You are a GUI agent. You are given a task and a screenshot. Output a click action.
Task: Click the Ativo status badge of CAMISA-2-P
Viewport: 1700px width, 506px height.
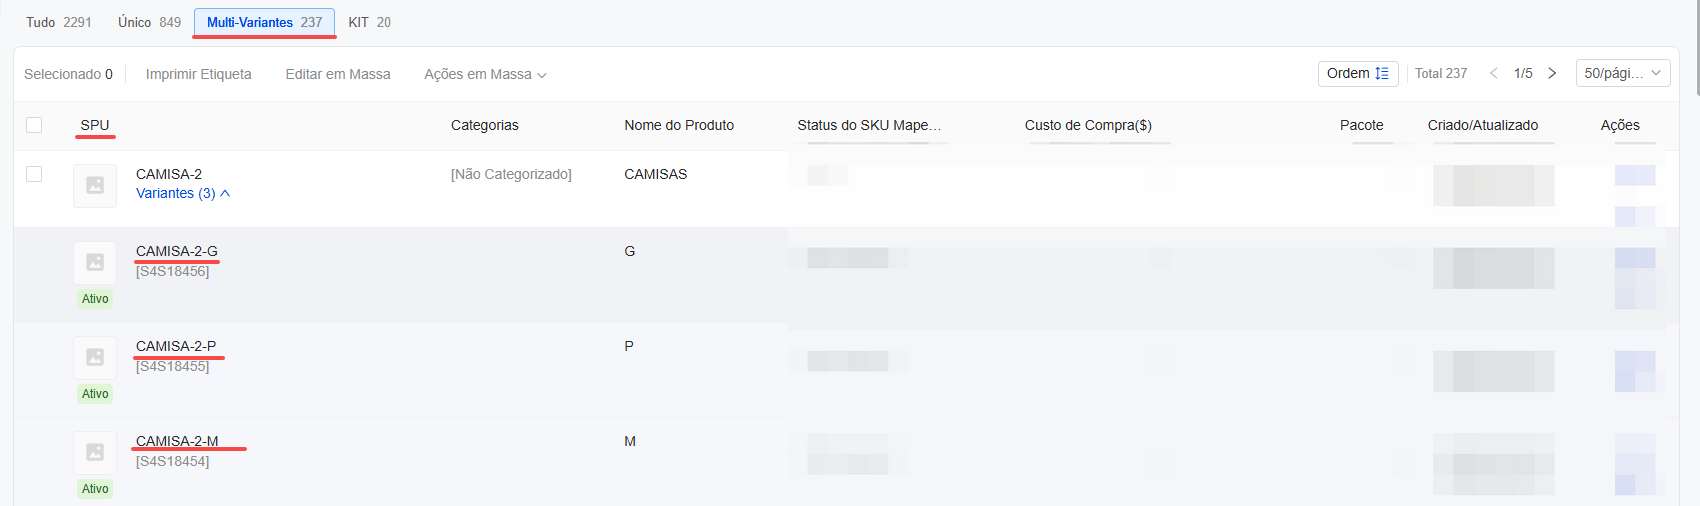click(95, 394)
